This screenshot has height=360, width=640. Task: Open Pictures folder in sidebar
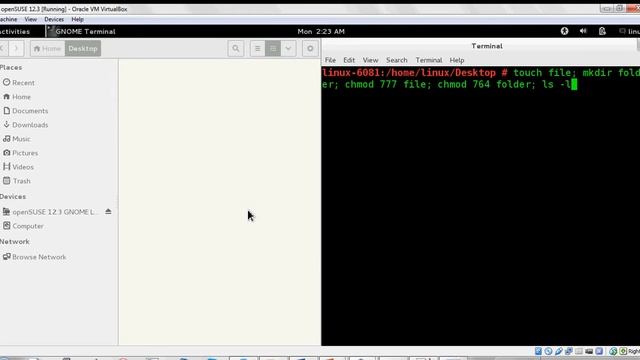tap(20, 153)
